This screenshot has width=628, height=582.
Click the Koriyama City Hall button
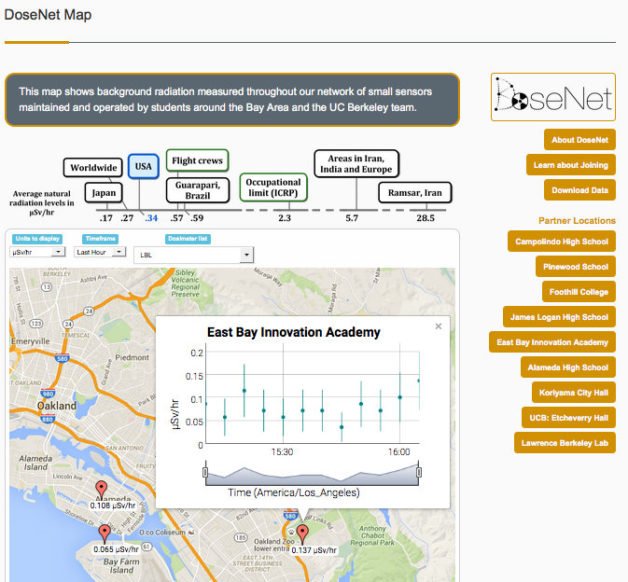pyautogui.click(x=574, y=393)
